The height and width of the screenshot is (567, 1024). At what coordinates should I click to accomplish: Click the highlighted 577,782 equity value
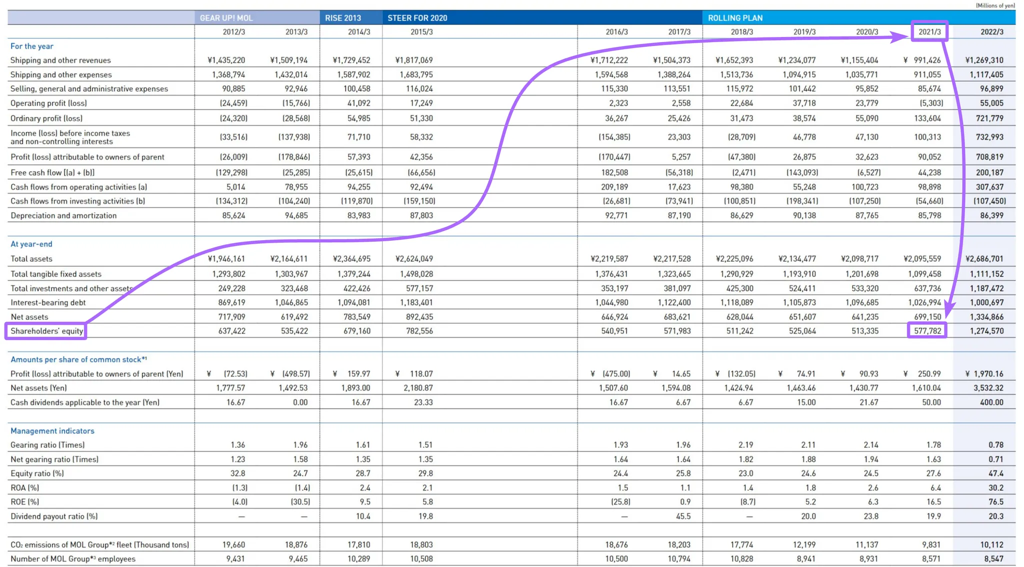(x=925, y=330)
